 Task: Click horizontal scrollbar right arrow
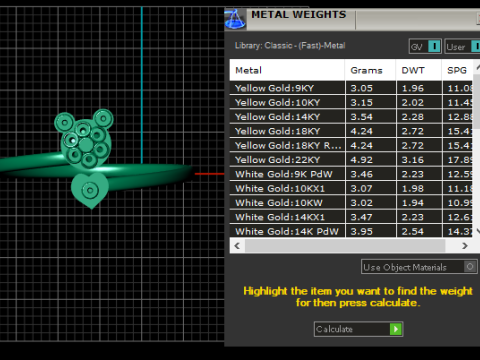pos(465,246)
